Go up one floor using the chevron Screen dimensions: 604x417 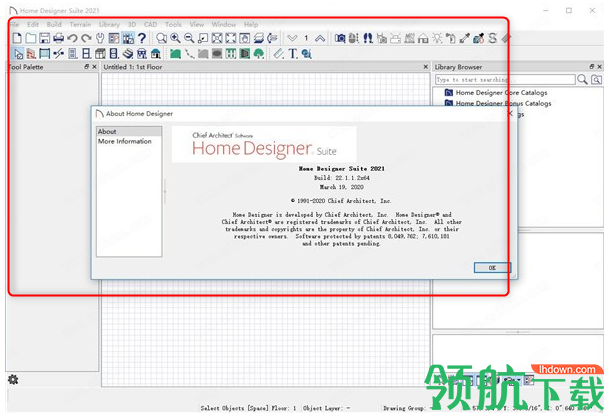tap(320, 38)
